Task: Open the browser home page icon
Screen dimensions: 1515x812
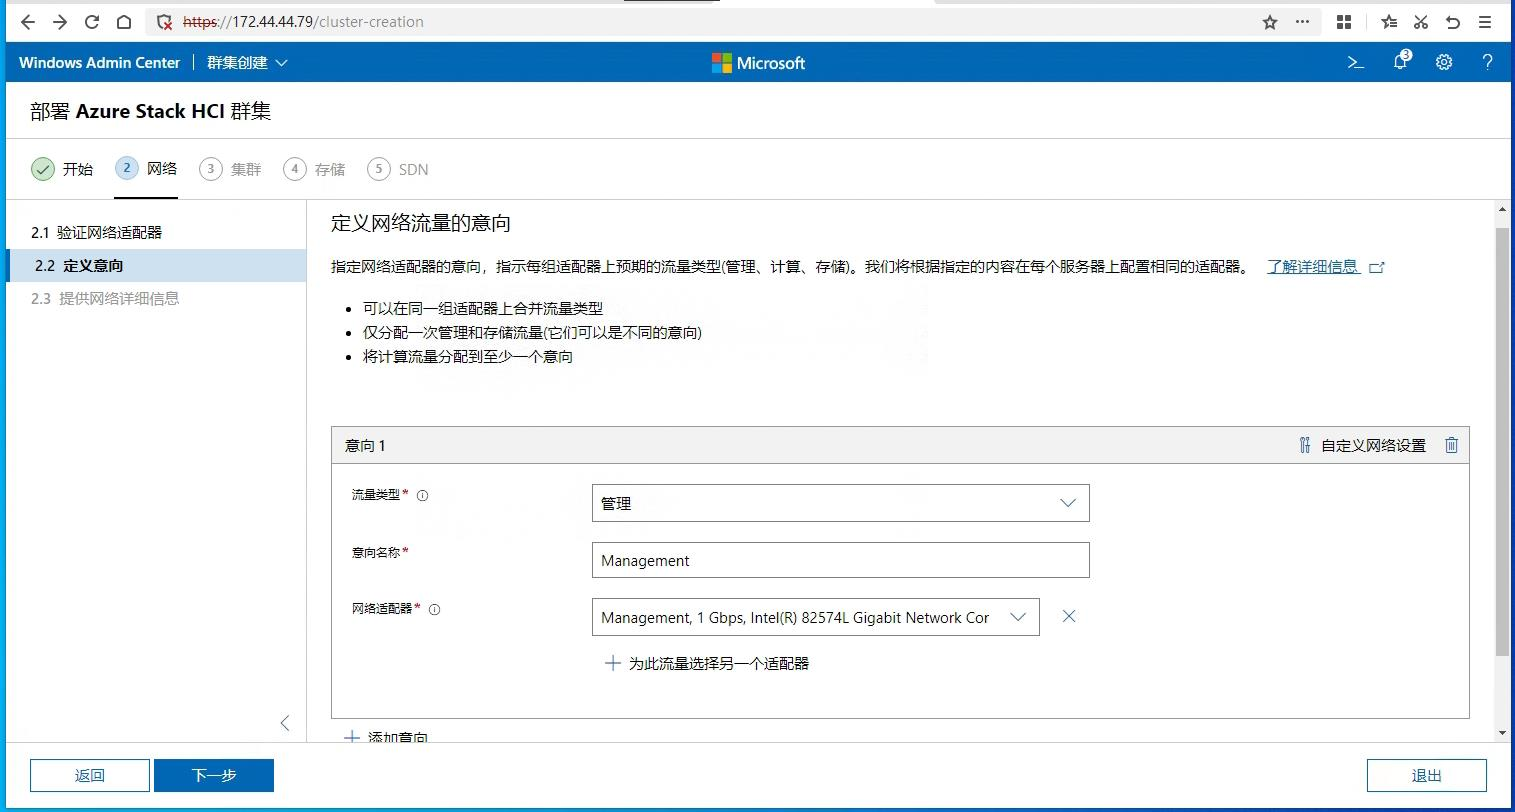Action: pos(124,22)
